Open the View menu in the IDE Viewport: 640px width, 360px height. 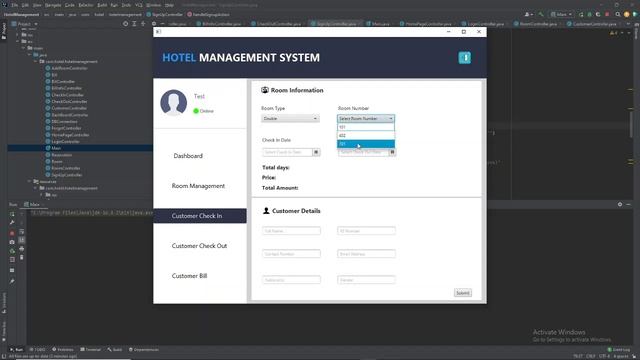pyautogui.click(x=37, y=5)
